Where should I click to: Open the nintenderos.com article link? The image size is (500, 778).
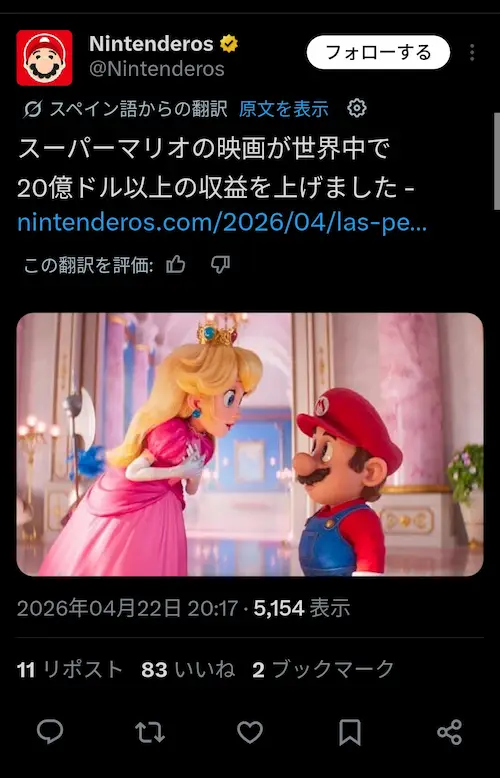(222, 223)
